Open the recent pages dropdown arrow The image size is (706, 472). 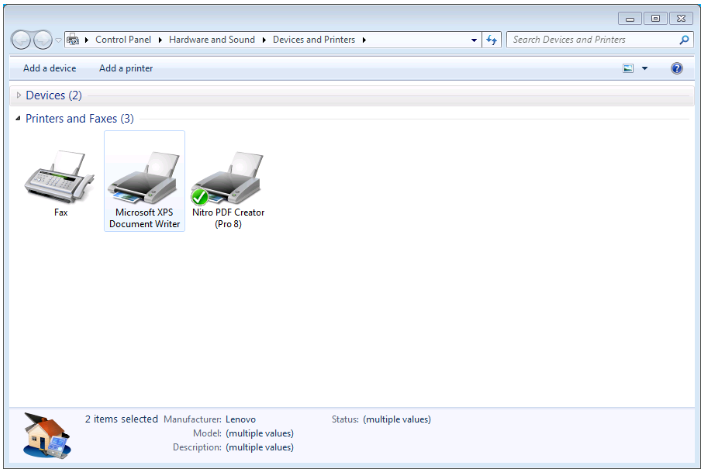pos(58,41)
